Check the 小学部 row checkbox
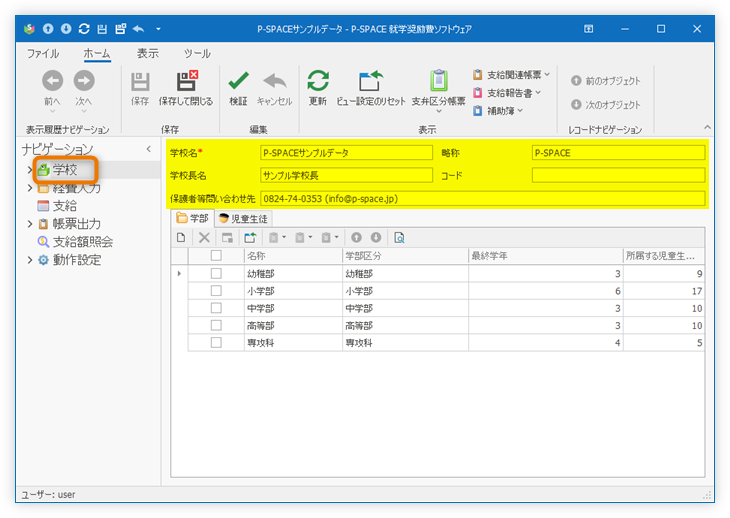730x518 pixels. [216, 290]
